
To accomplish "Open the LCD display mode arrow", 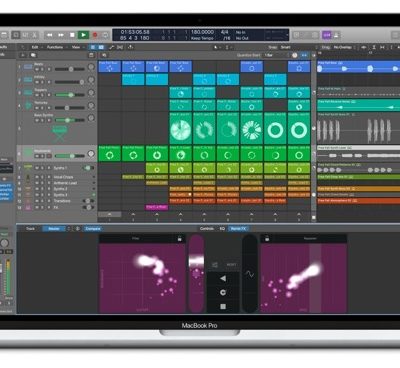I will (287, 35).
